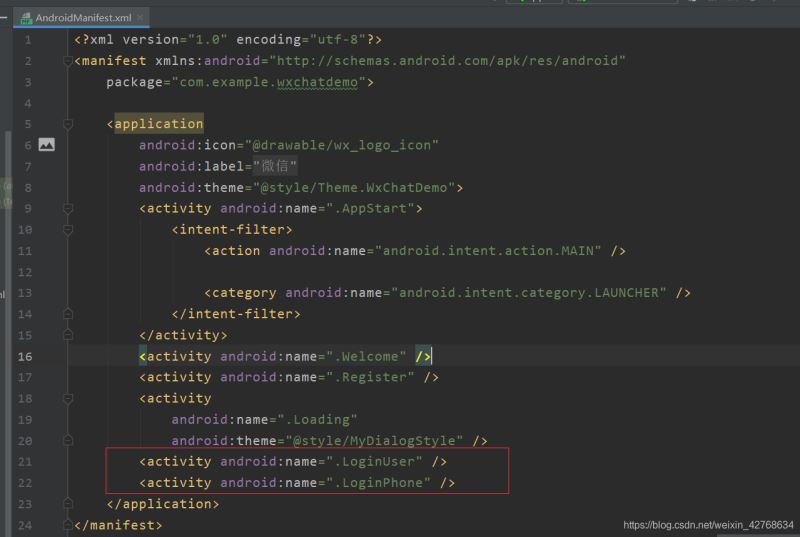Viewport: 800px width, 537px height.
Task: Click the fold-end marker beside closing intent-filter tag
Action: click(x=67, y=314)
